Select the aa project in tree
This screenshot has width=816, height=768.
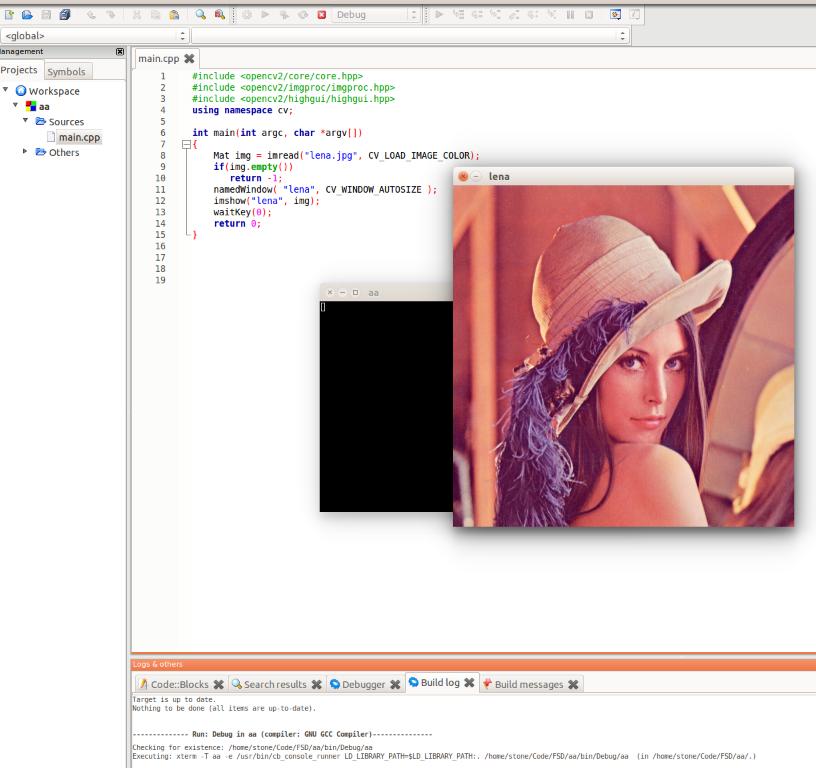[x=44, y=107]
